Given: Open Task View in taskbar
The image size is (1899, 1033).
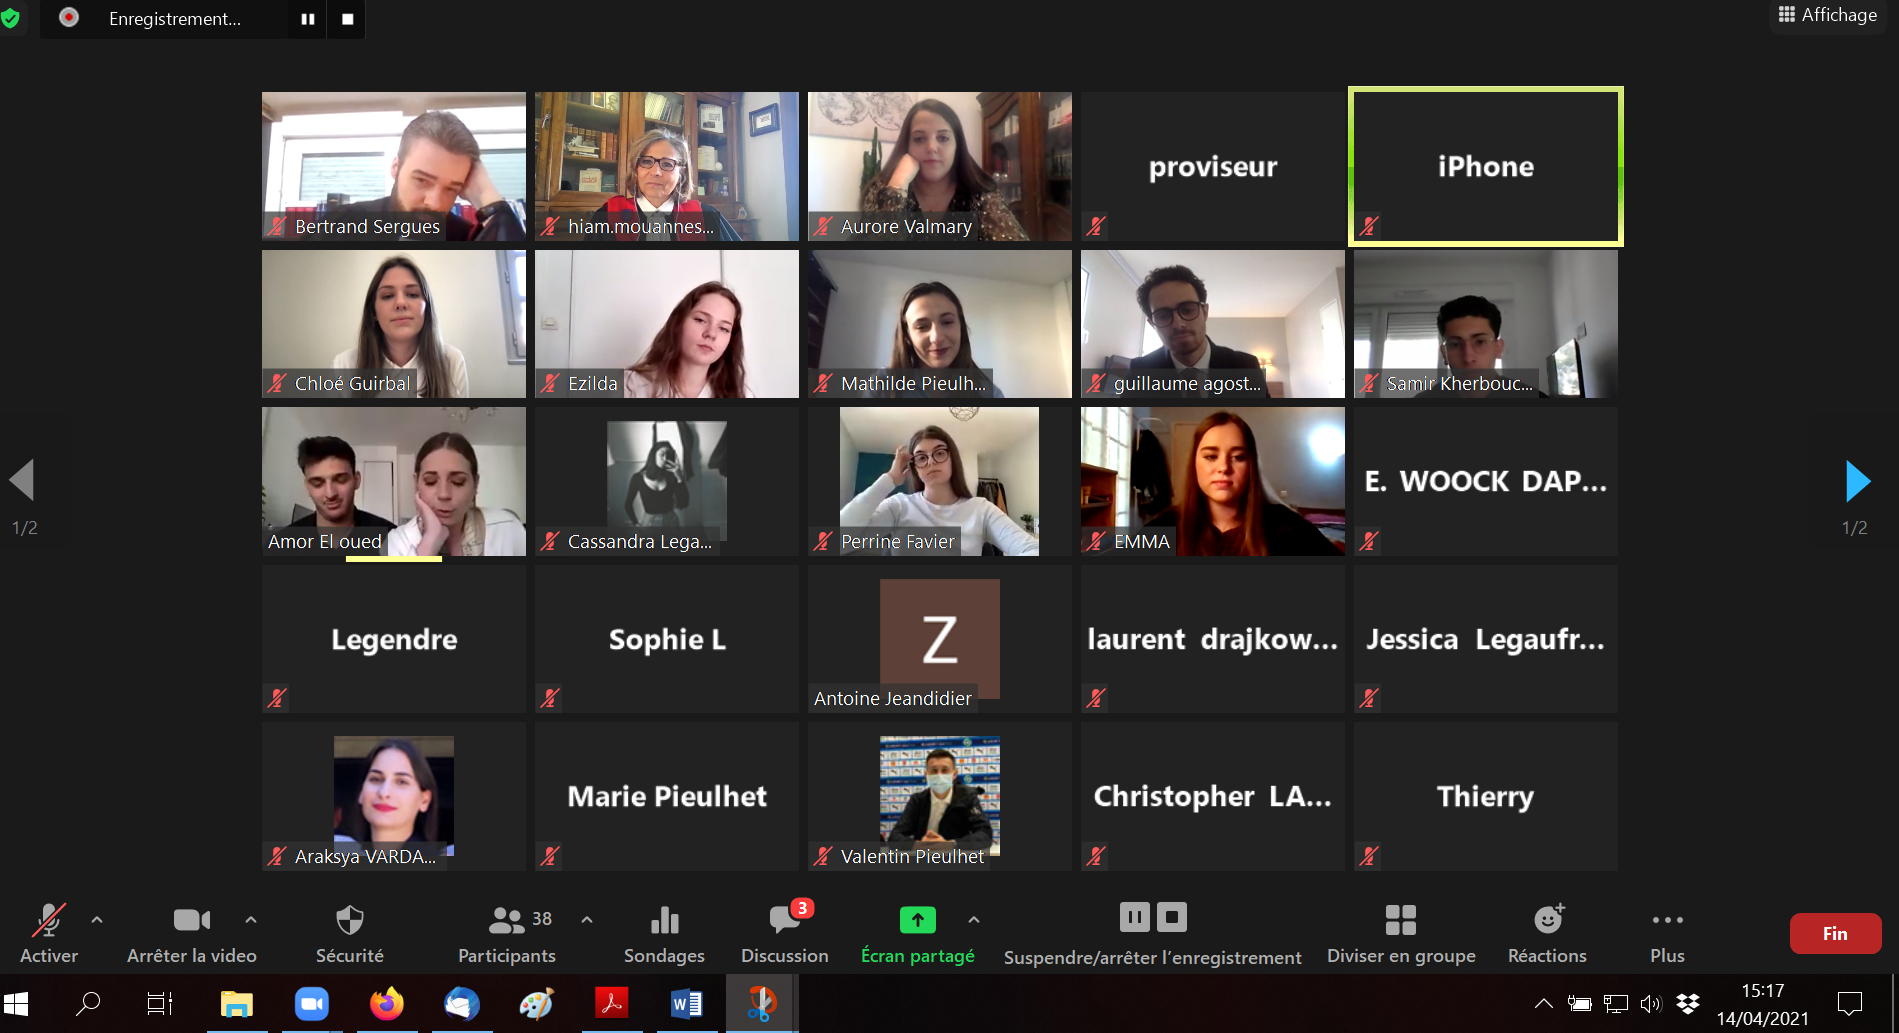Looking at the screenshot, I should pos(160,1003).
